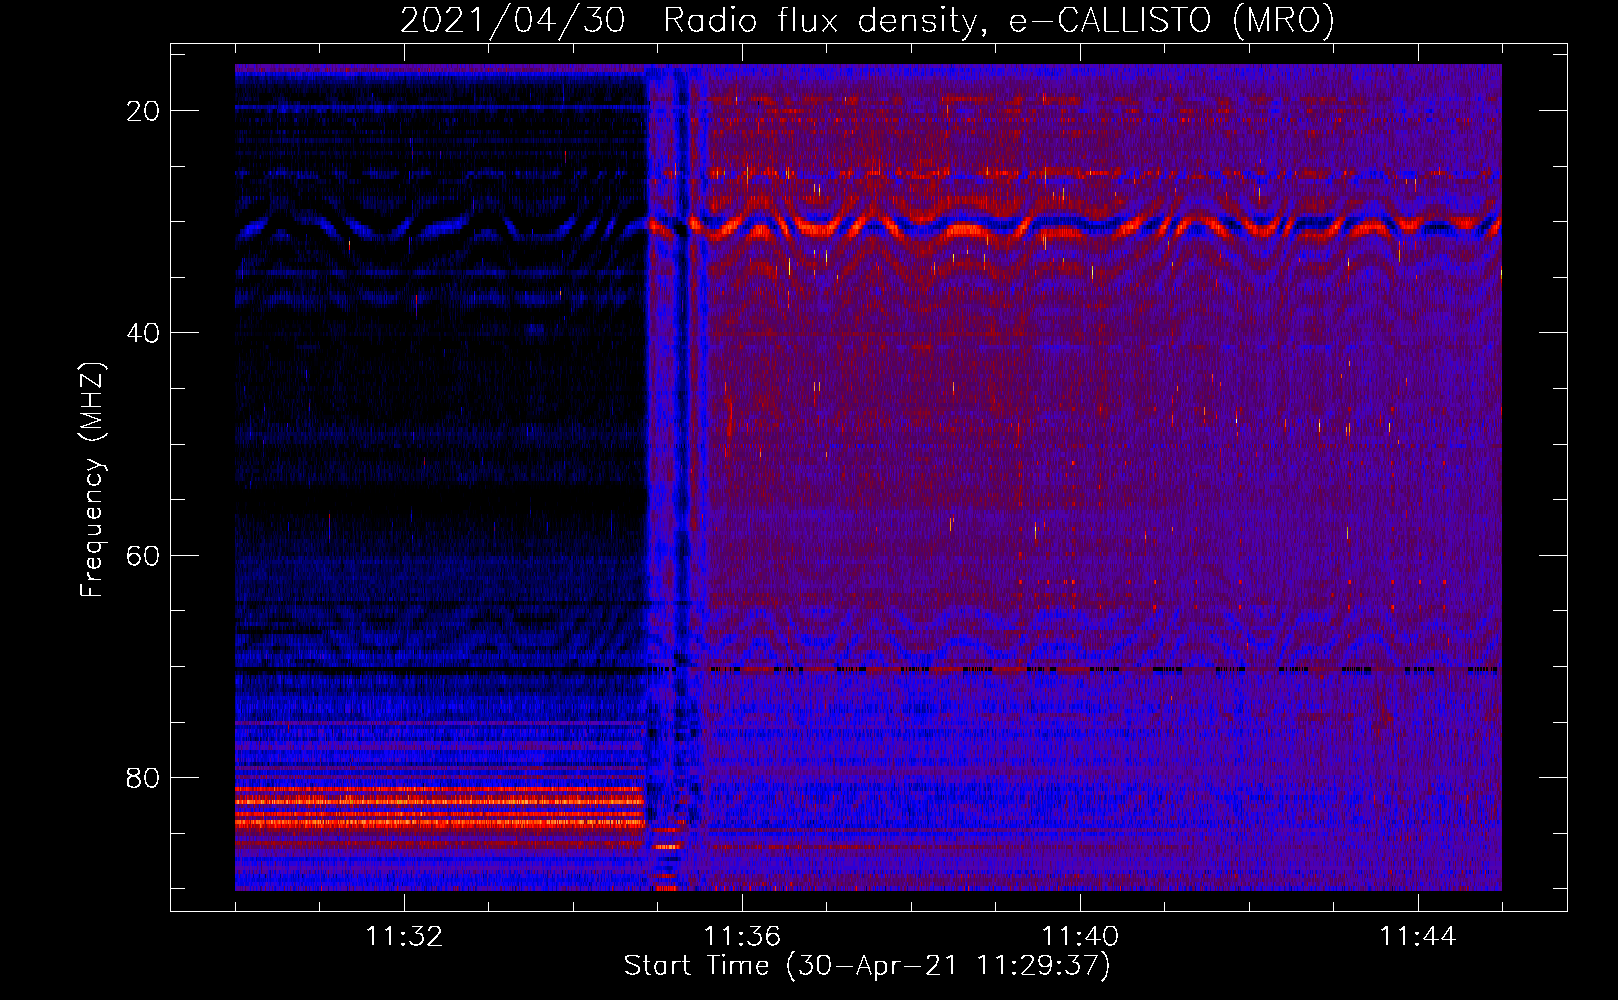Click the 80 MHz frequency tick label
Screen dimensions: 1618x1000
143,778
